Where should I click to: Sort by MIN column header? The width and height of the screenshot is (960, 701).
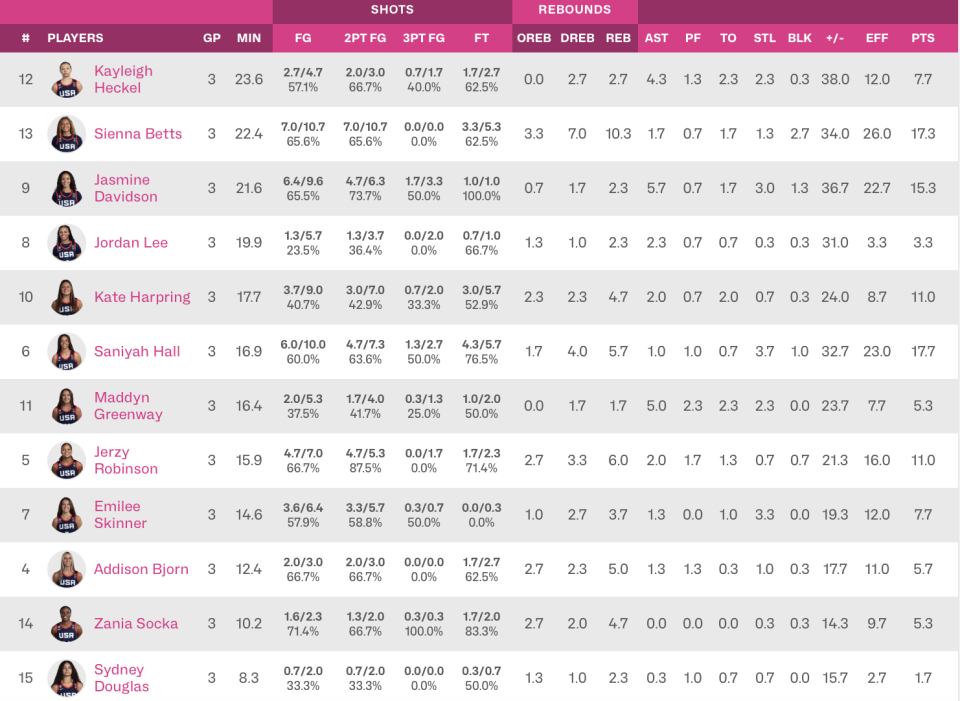(x=249, y=38)
